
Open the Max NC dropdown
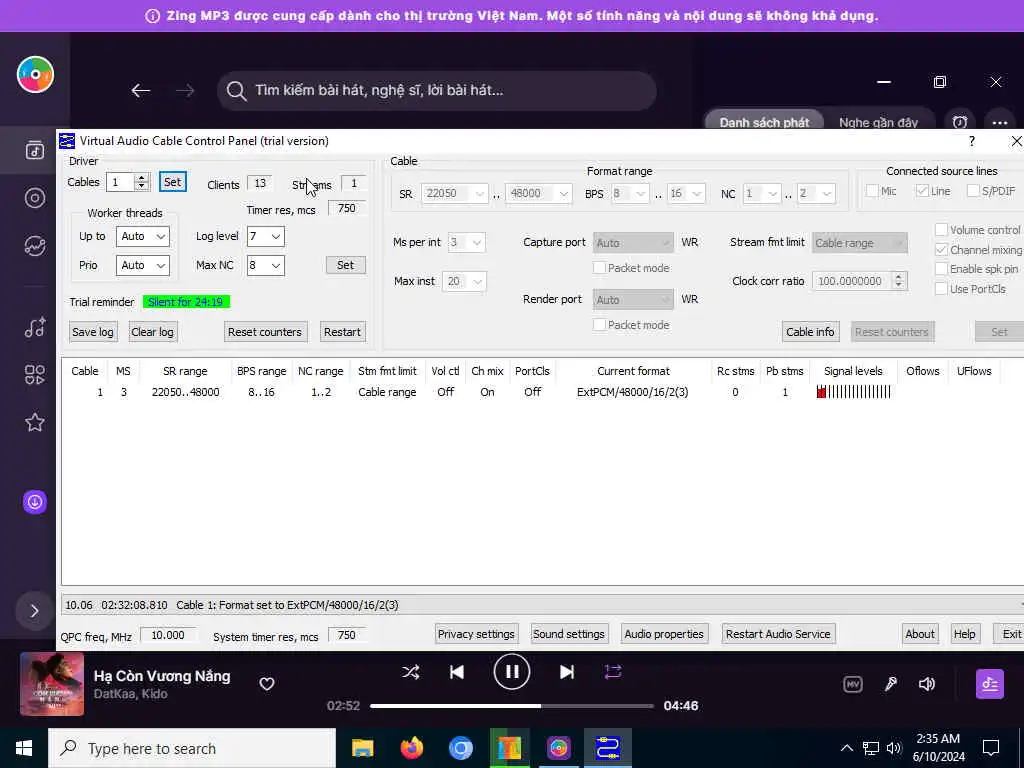tap(265, 265)
